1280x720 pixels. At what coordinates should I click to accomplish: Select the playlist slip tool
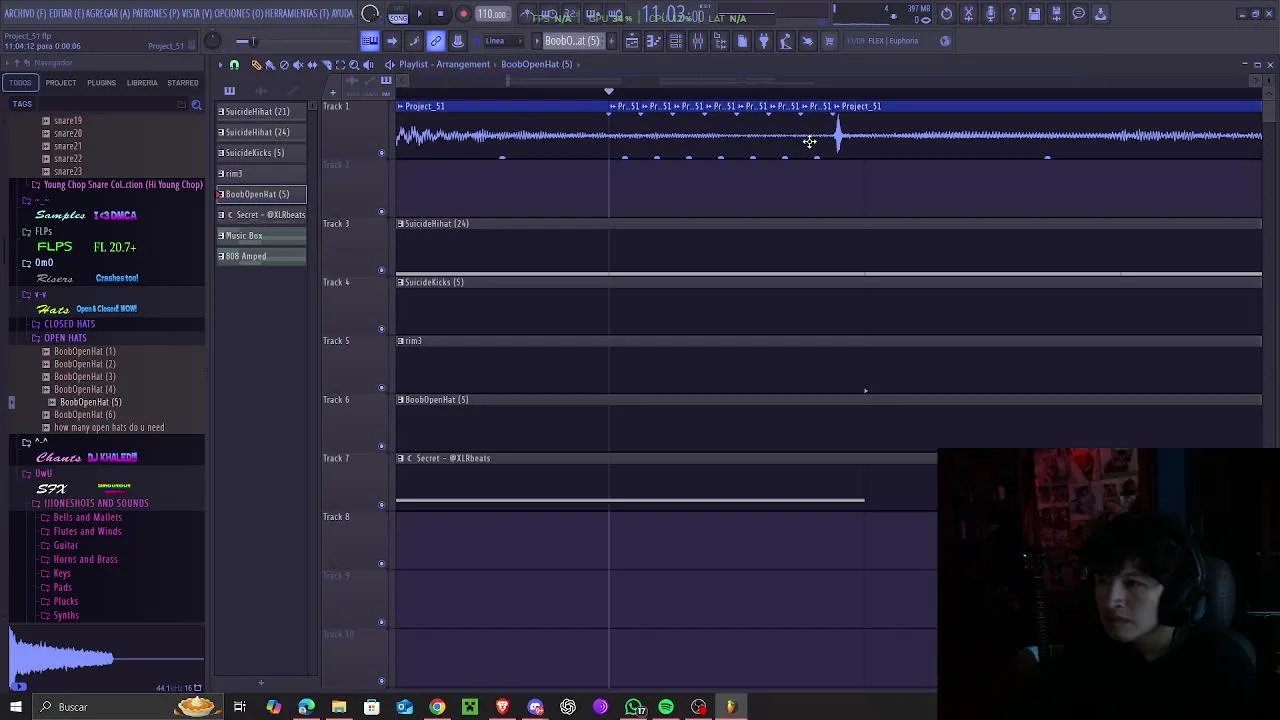pos(312,65)
